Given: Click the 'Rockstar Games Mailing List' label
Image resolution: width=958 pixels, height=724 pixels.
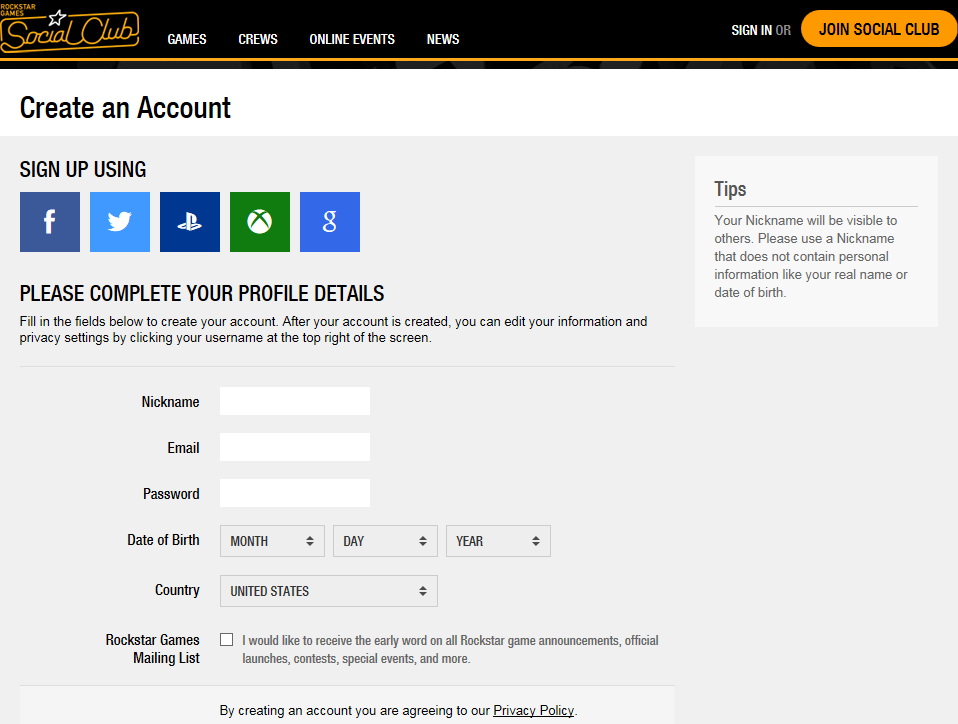Looking at the screenshot, I should tap(153, 649).
